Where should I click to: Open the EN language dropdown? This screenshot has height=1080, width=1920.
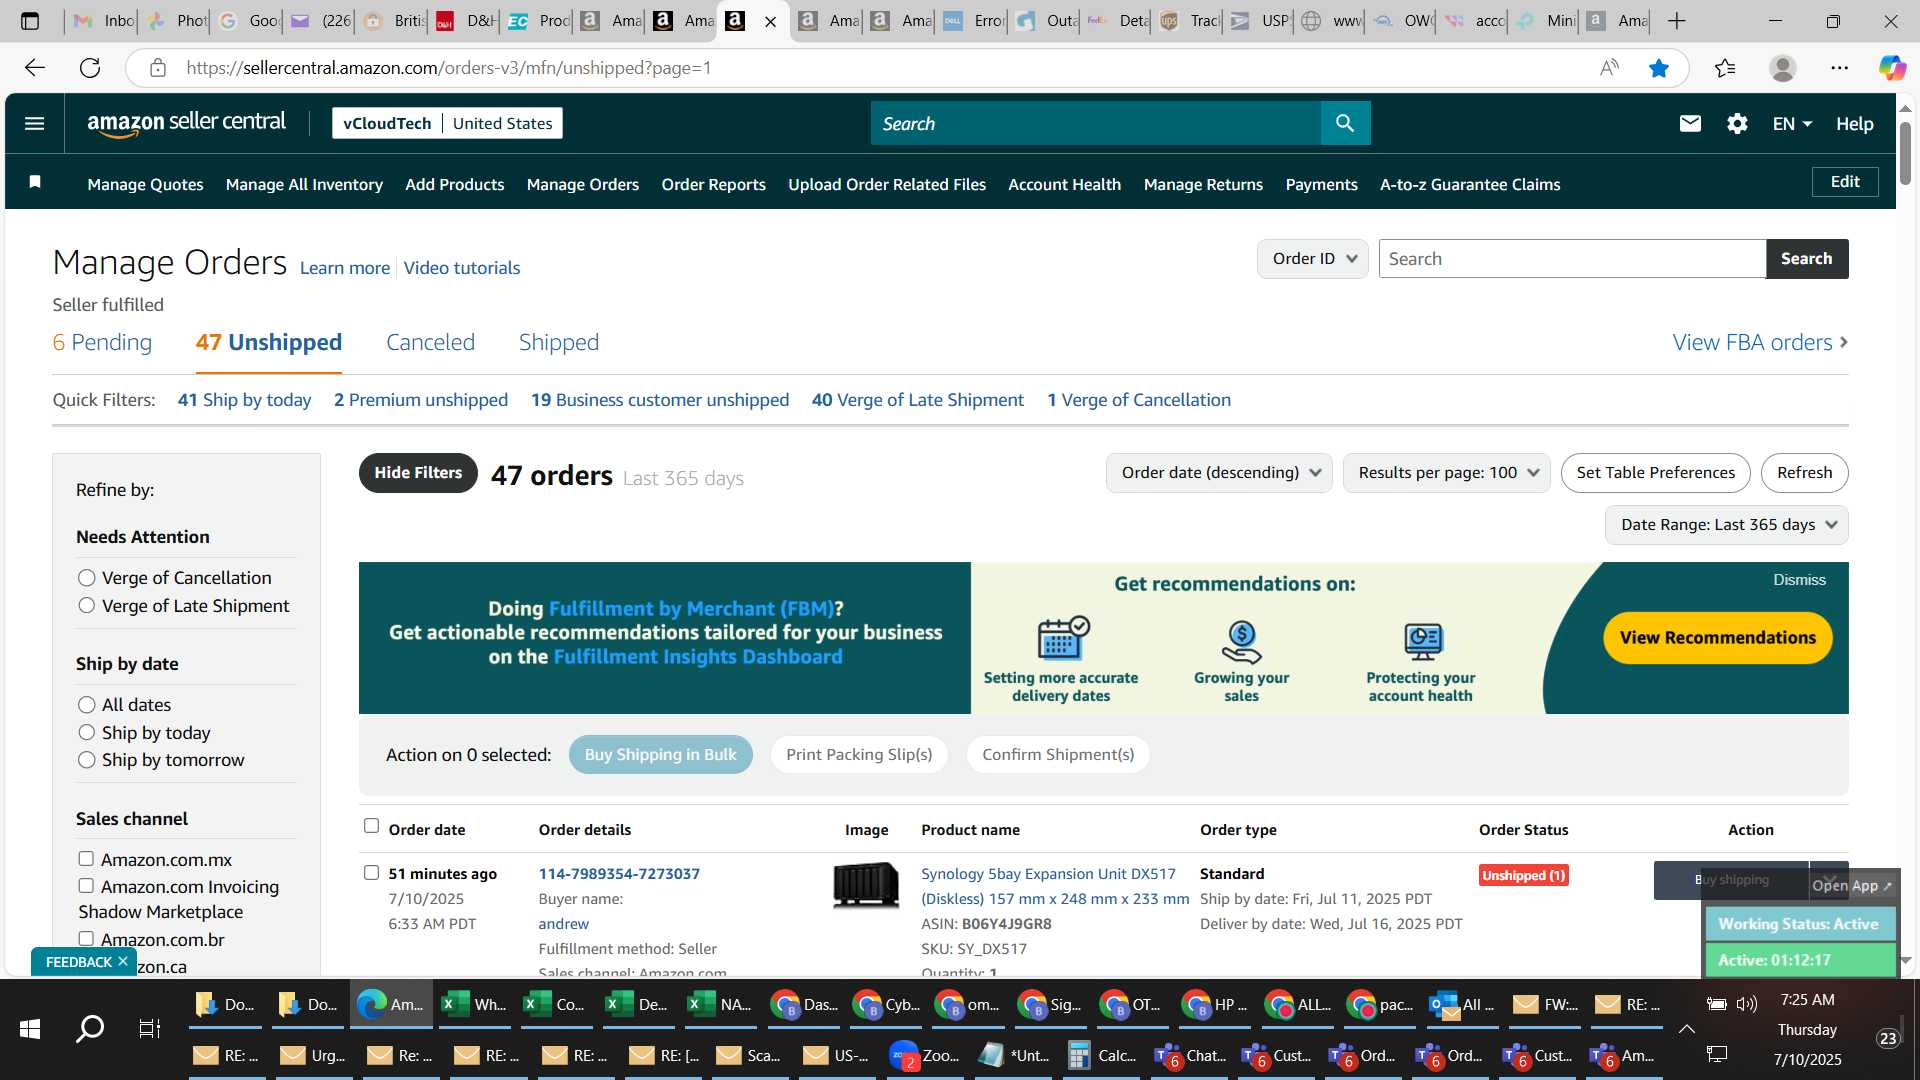pyautogui.click(x=1792, y=124)
